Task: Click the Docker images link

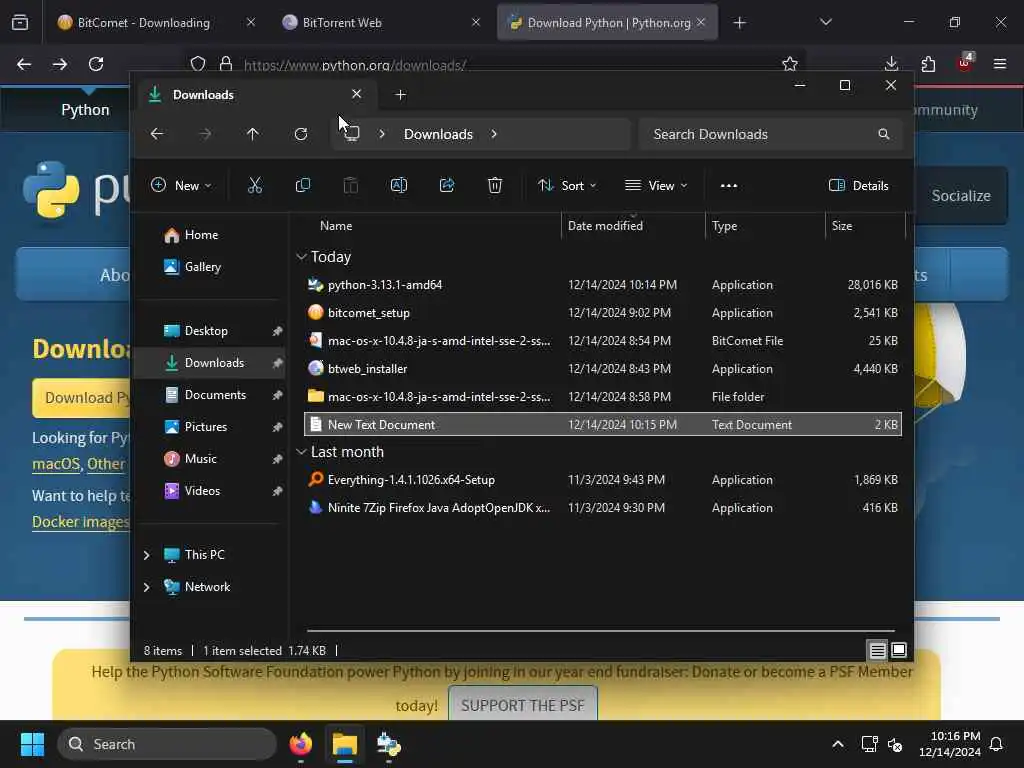Action: coord(80,522)
